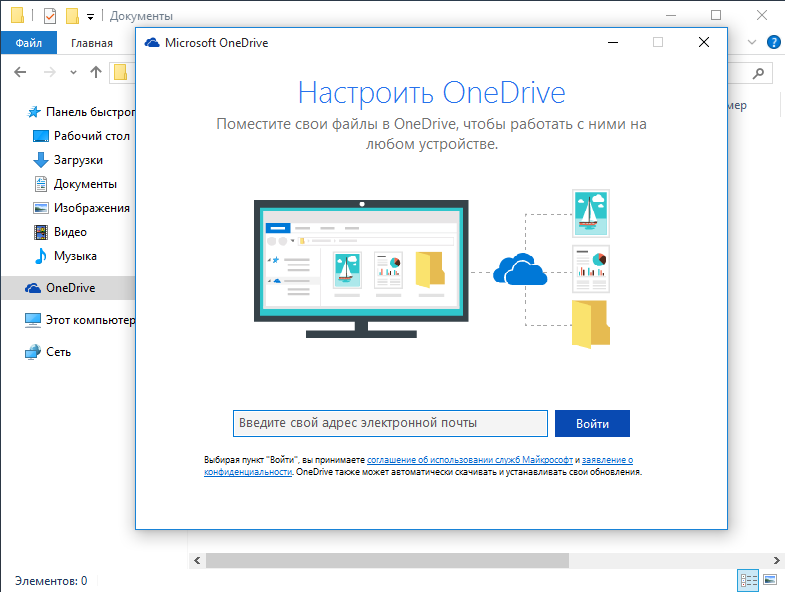Switch to details view icon in status bar
785x592 pixels.
click(748, 580)
